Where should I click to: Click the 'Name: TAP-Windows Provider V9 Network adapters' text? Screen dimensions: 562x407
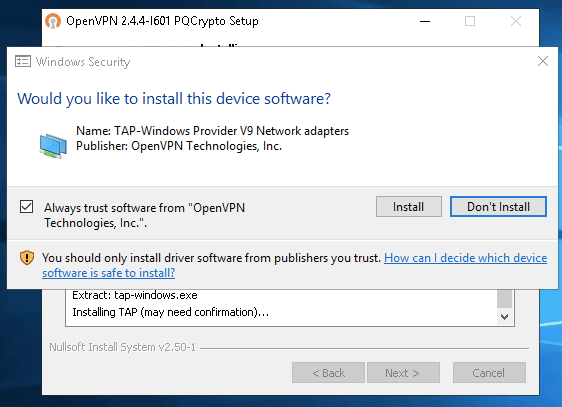point(212,131)
